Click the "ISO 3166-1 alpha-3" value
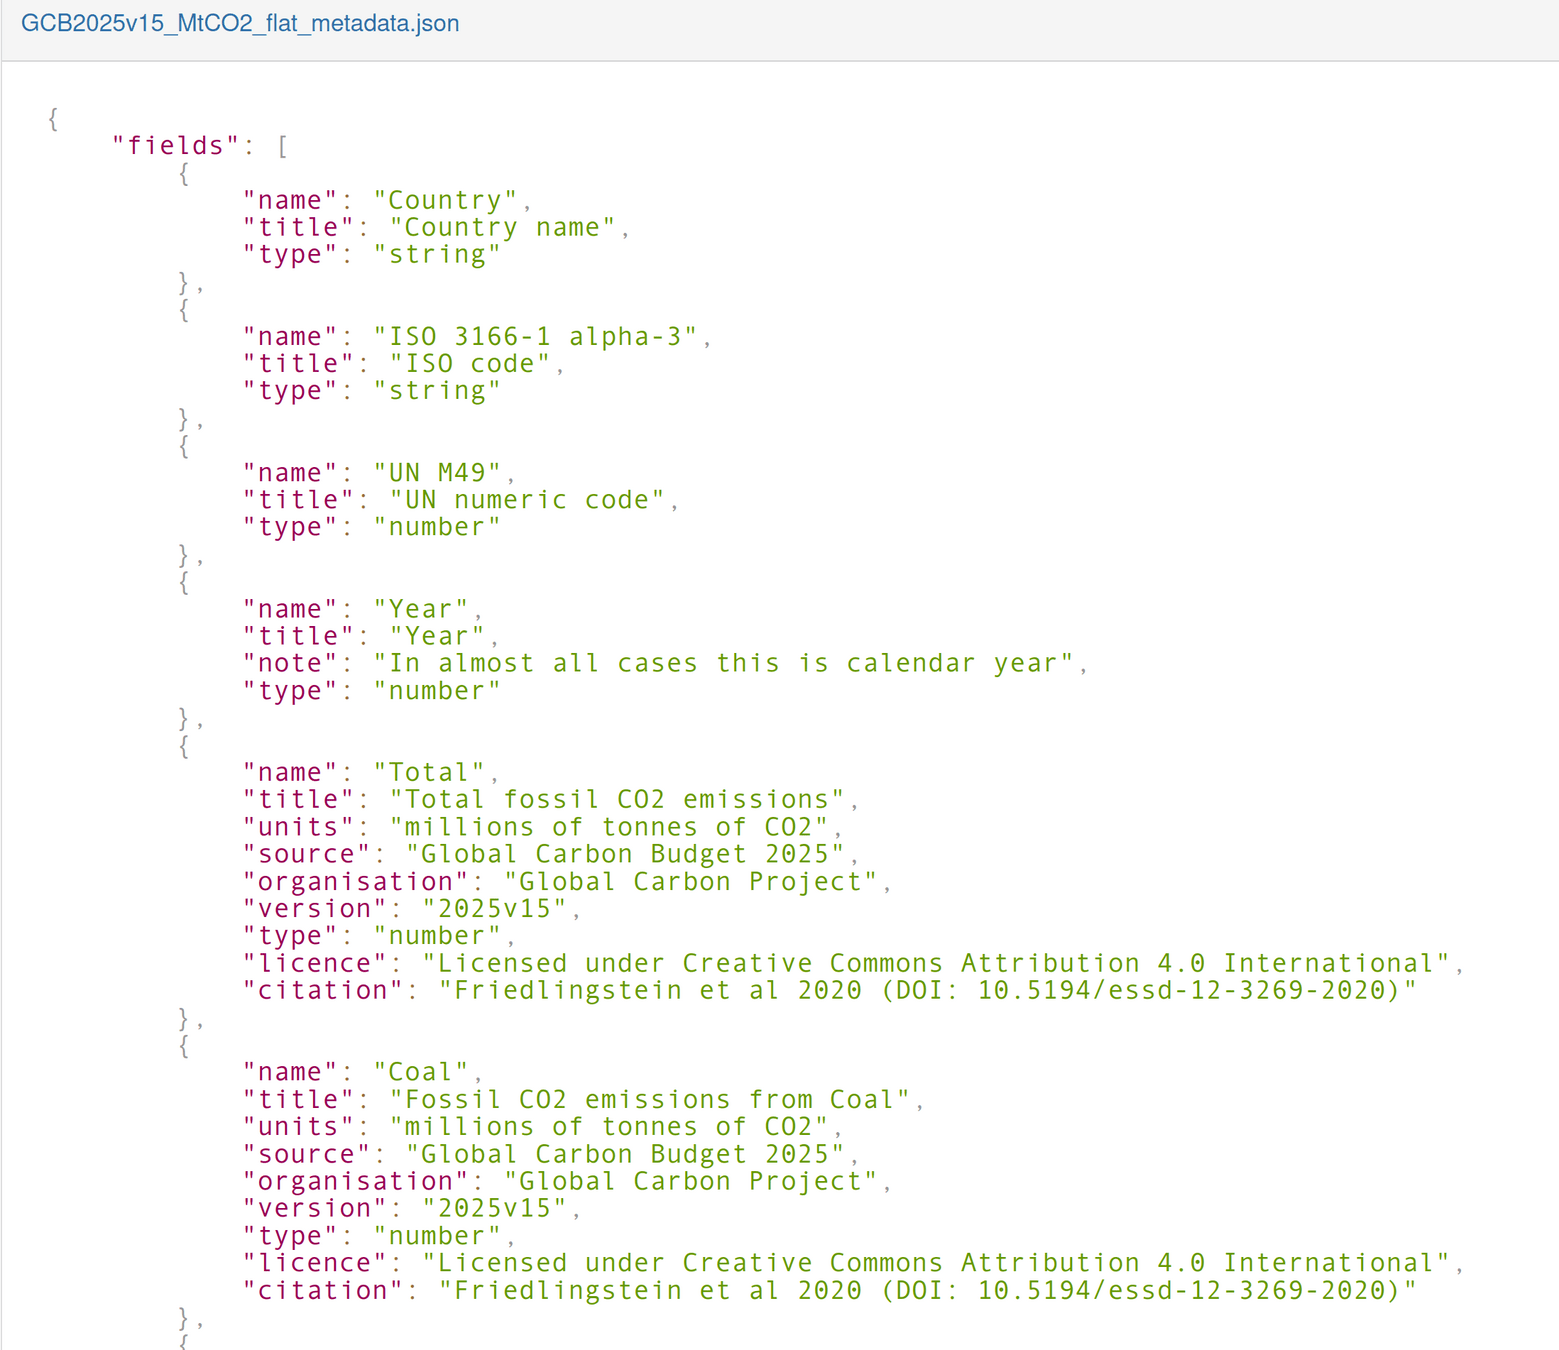This screenshot has height=1350, width=1559. [535, 336]
